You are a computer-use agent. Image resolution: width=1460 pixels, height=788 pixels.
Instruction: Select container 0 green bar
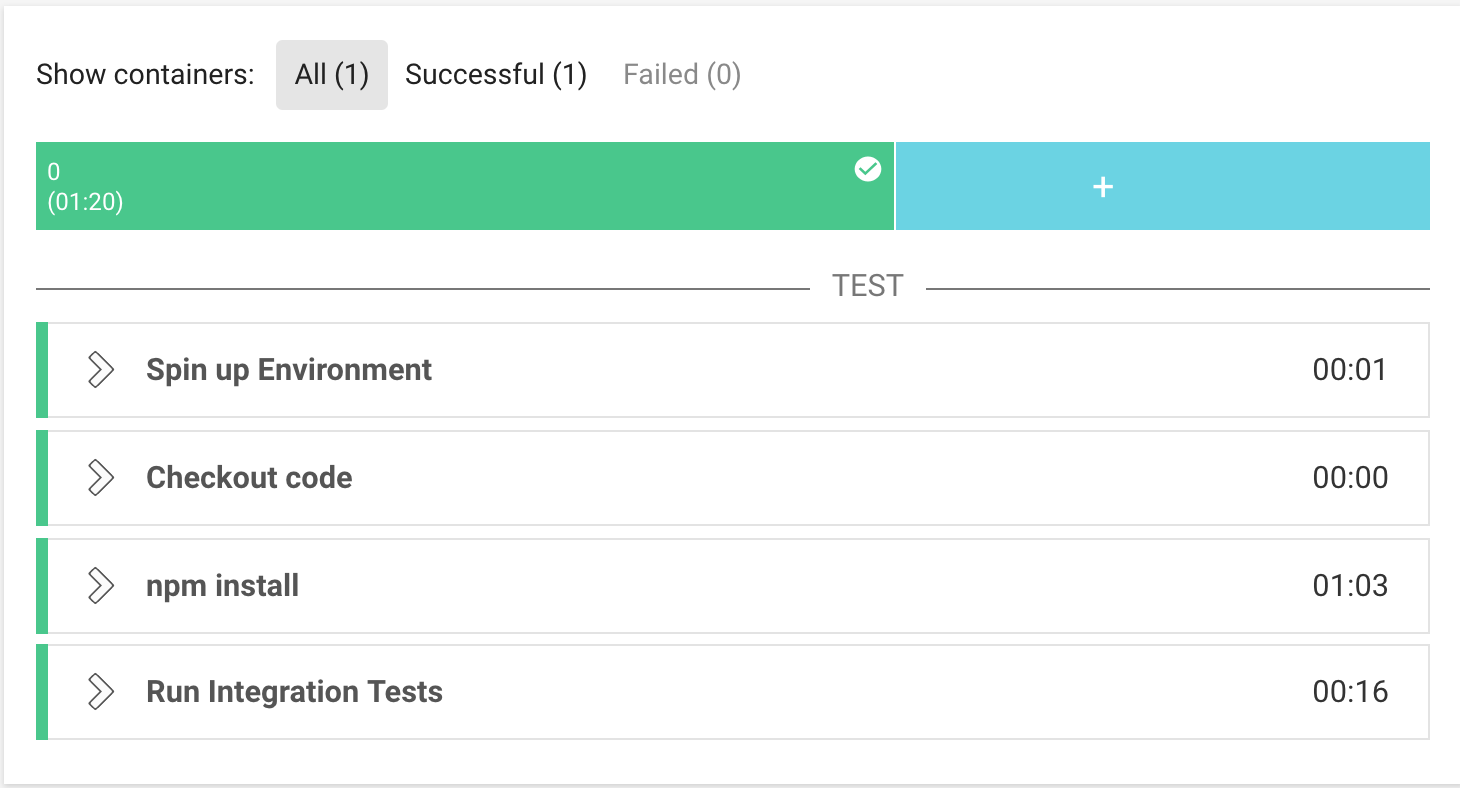[465, 186]
